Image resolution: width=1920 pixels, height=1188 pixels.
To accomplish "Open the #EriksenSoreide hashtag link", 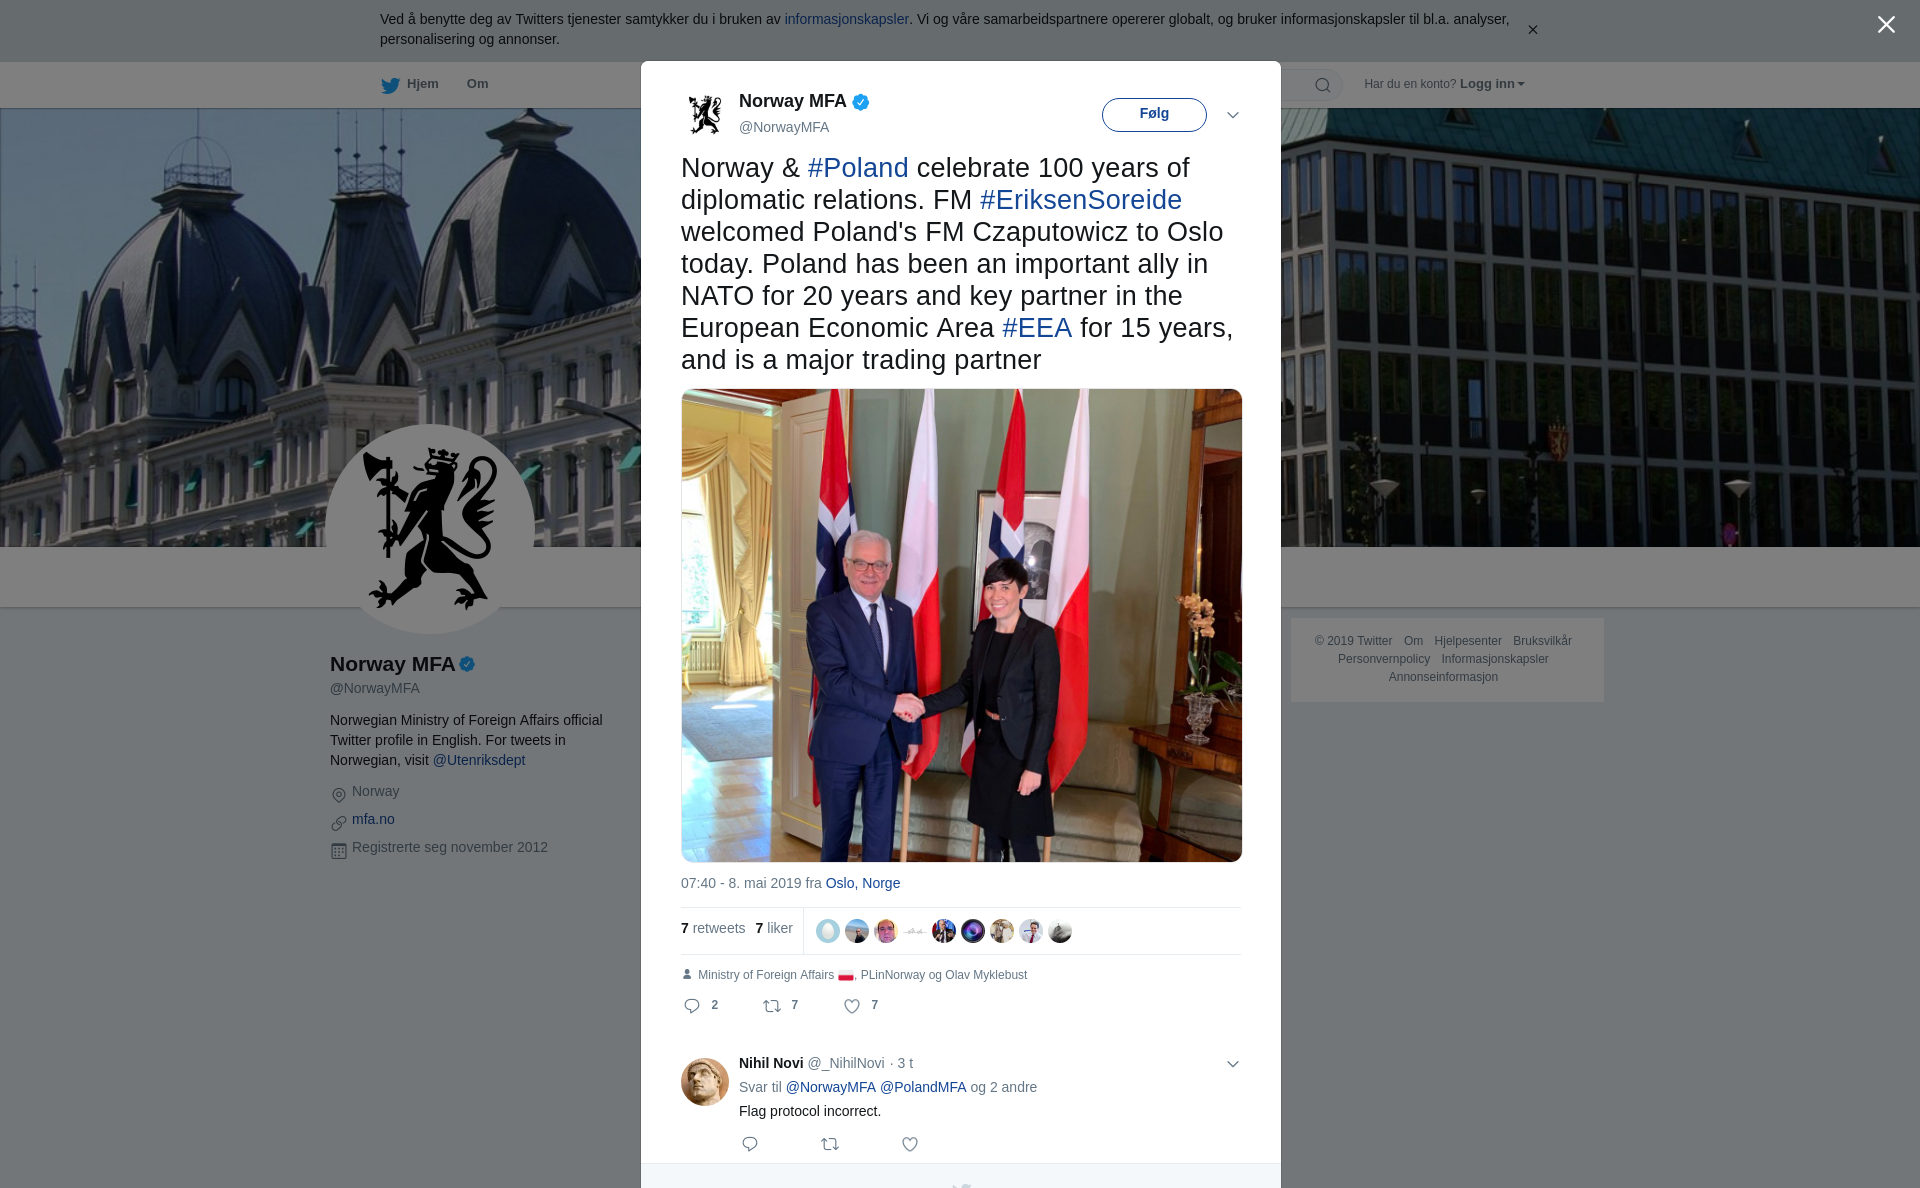I will click(x=1081, y=200).
